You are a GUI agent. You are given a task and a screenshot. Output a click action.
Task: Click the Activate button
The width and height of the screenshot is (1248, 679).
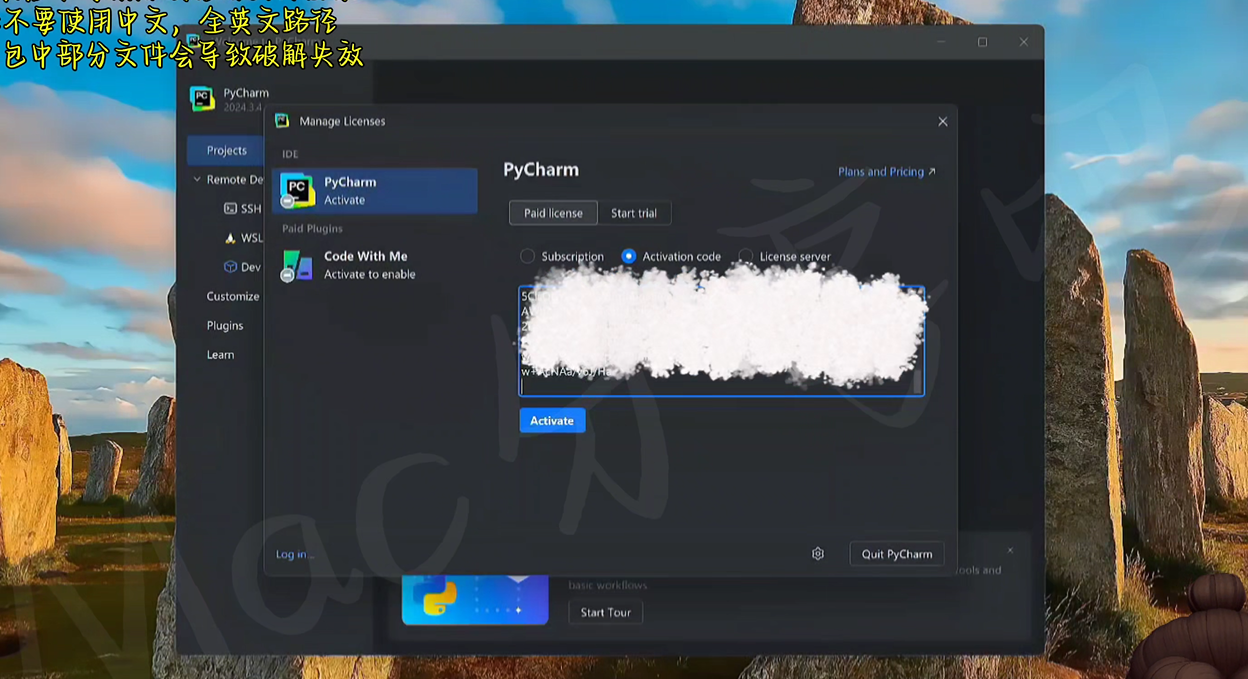[552, 421]
